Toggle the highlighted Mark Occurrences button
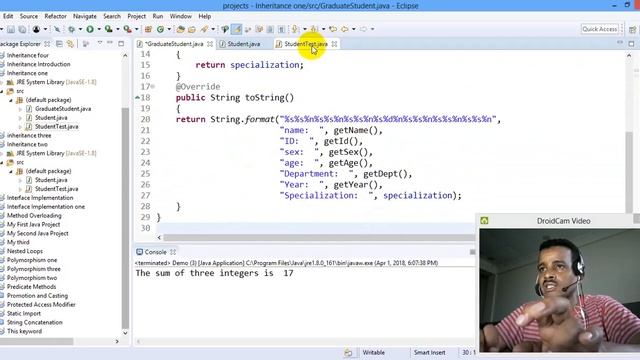Image resolution: width=640 pixels, height=360 pixels. click(x=236, y=29)
